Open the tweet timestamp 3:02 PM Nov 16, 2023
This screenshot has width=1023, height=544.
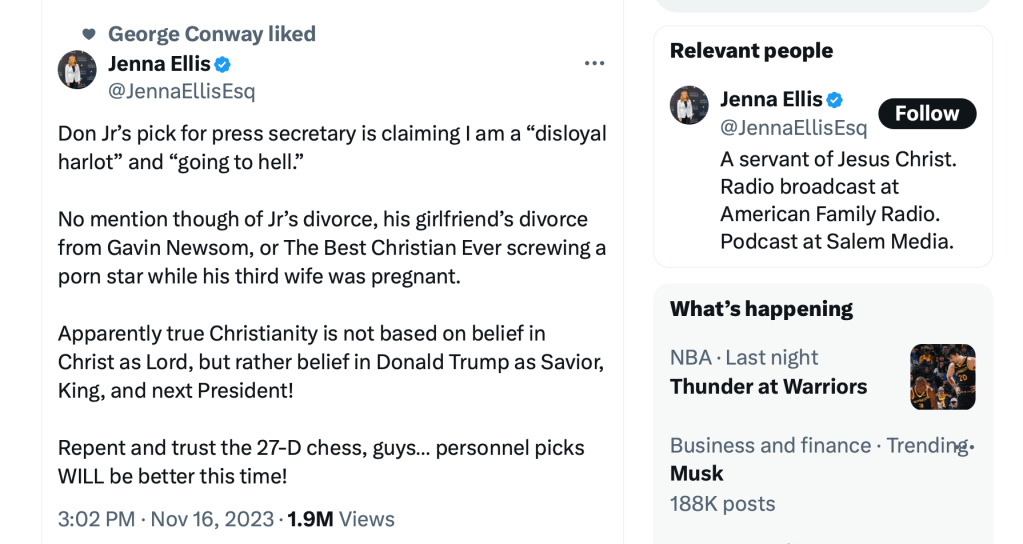tap(166, 519)
